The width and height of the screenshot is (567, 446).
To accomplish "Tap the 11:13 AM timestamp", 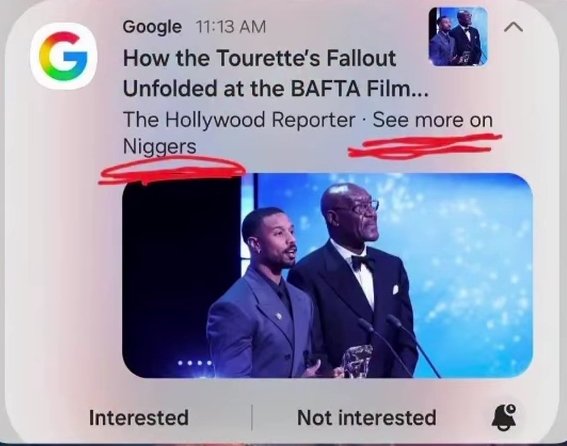I will point(231,27).
